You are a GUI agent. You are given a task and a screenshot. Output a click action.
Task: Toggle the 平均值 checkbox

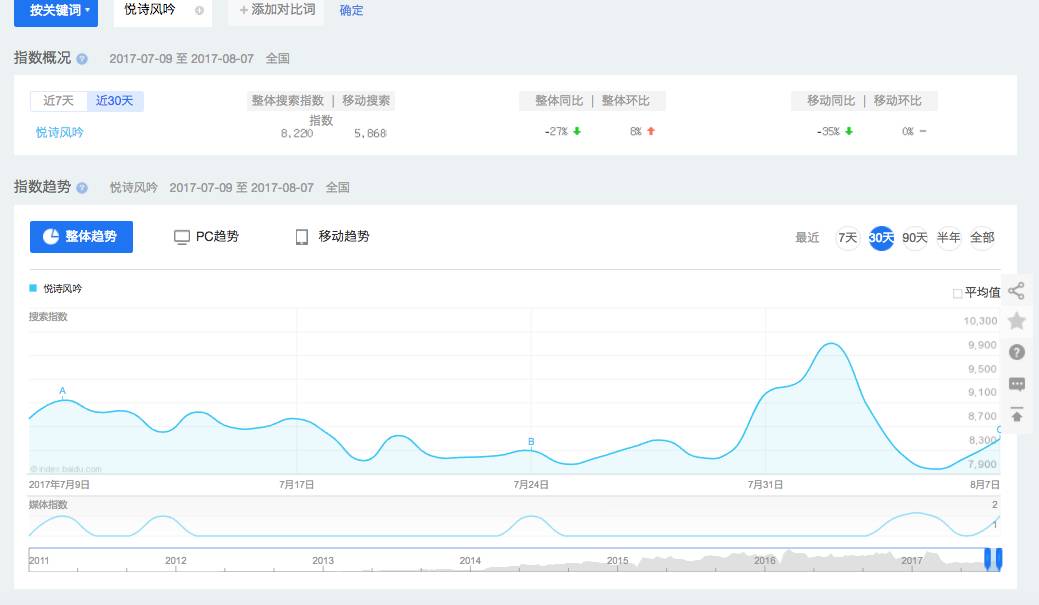click(957, 293)
